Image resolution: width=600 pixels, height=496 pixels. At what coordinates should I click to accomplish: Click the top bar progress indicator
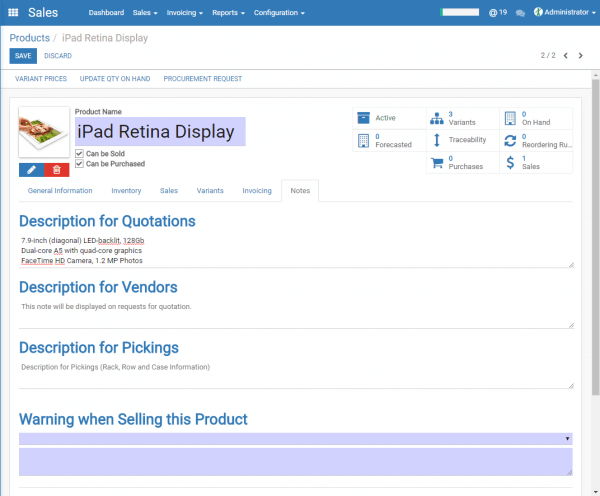[x=459, y=12]
